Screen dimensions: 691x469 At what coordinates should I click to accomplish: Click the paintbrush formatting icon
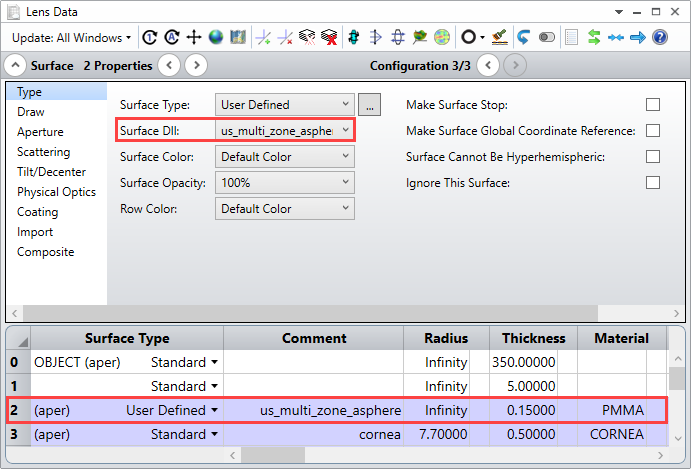(499, 37)
